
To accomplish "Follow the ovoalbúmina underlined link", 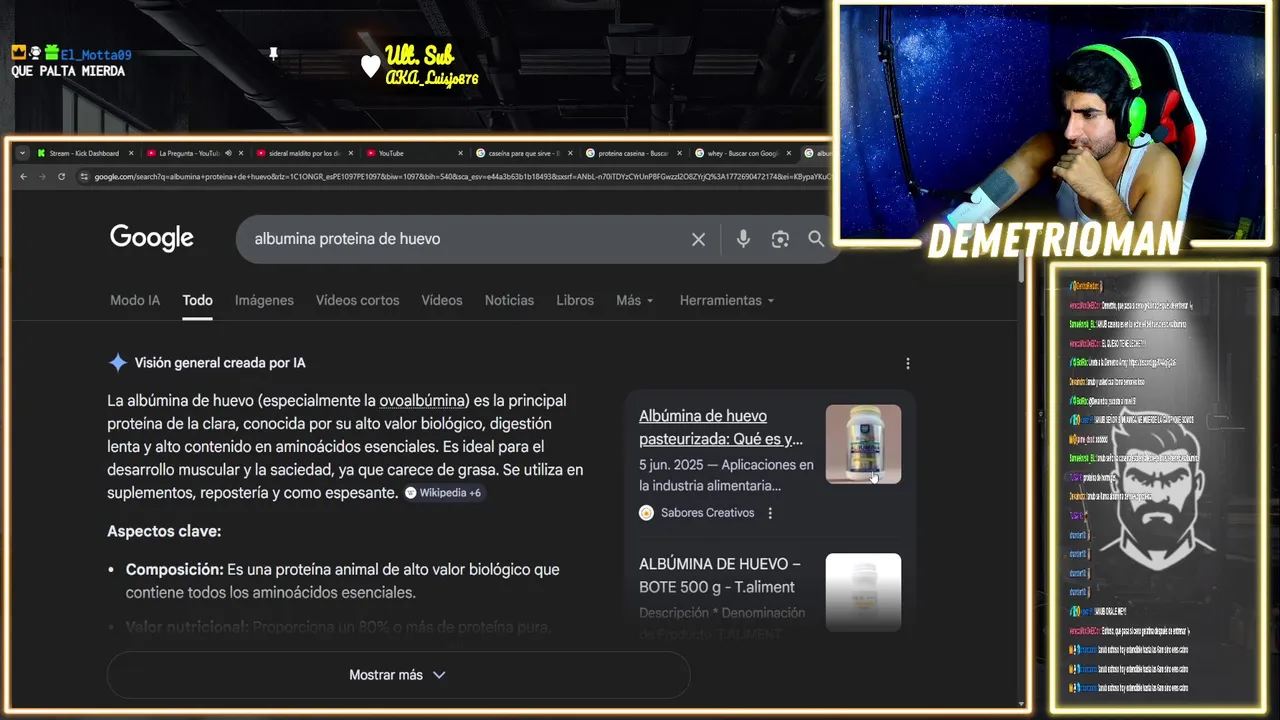I will pos(423,400).
